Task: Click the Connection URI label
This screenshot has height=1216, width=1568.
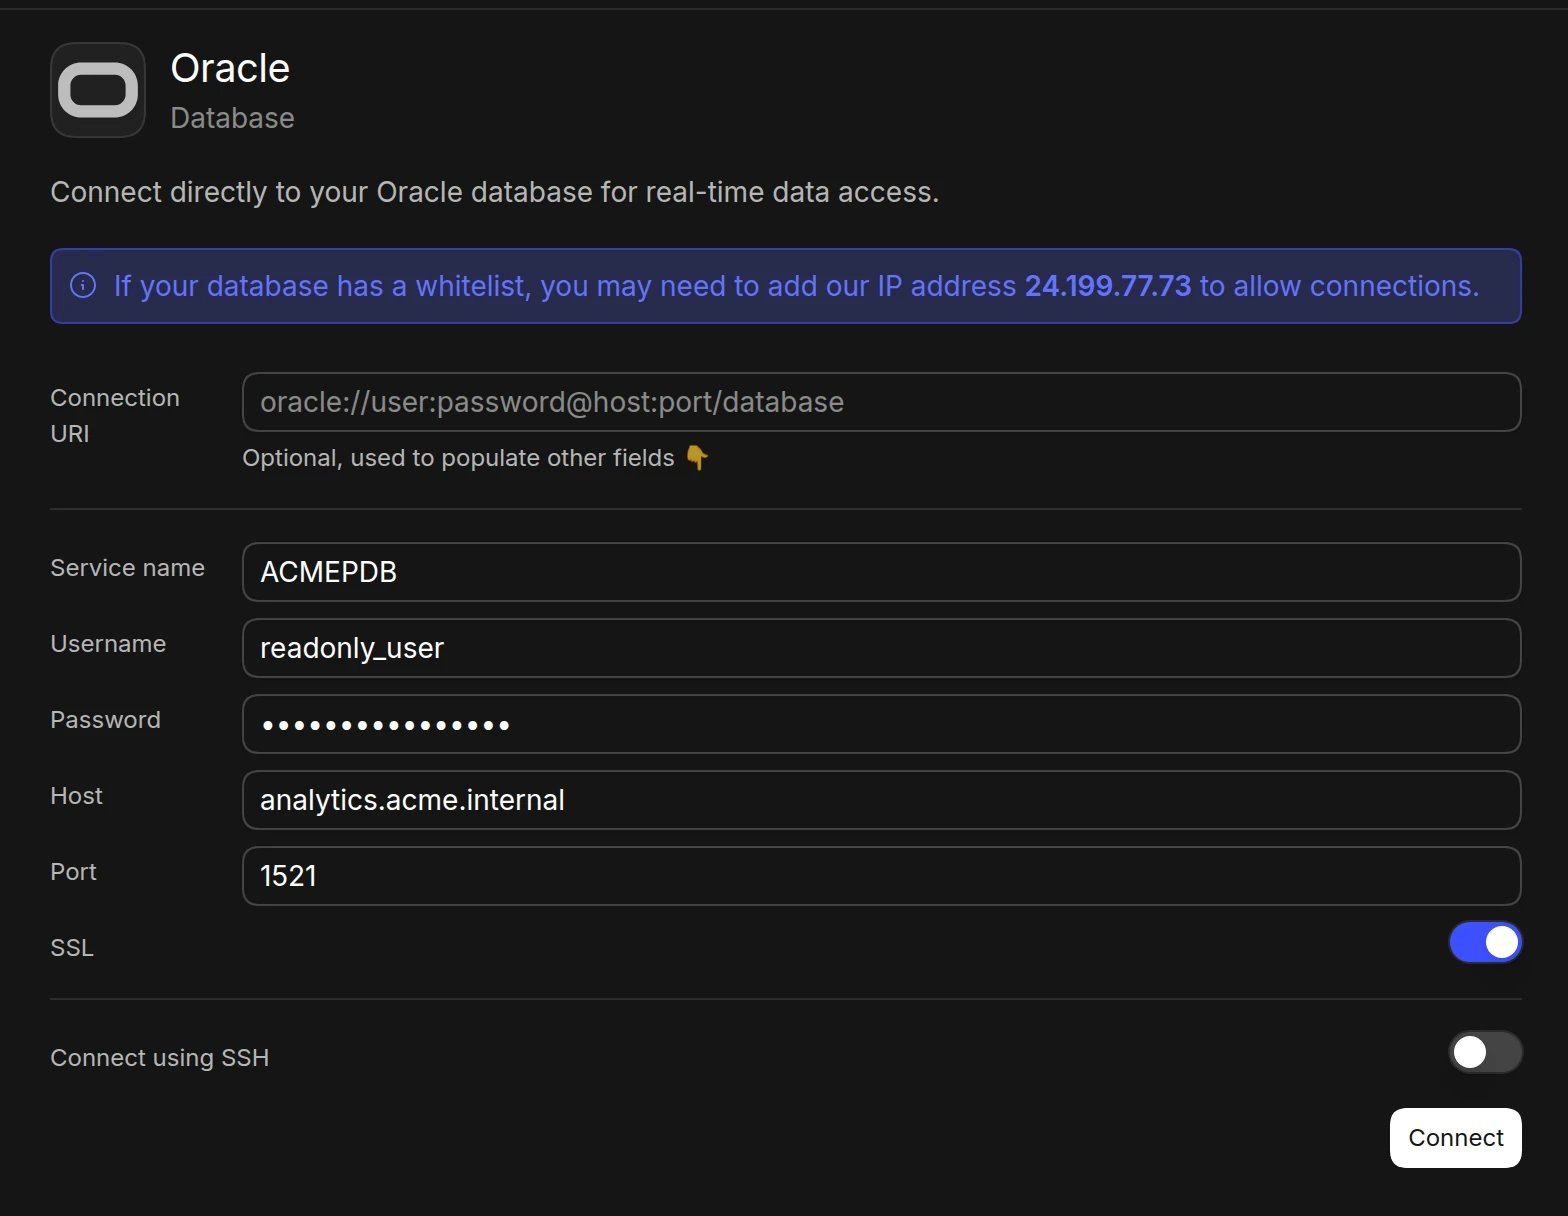Action: pos(115,416)
